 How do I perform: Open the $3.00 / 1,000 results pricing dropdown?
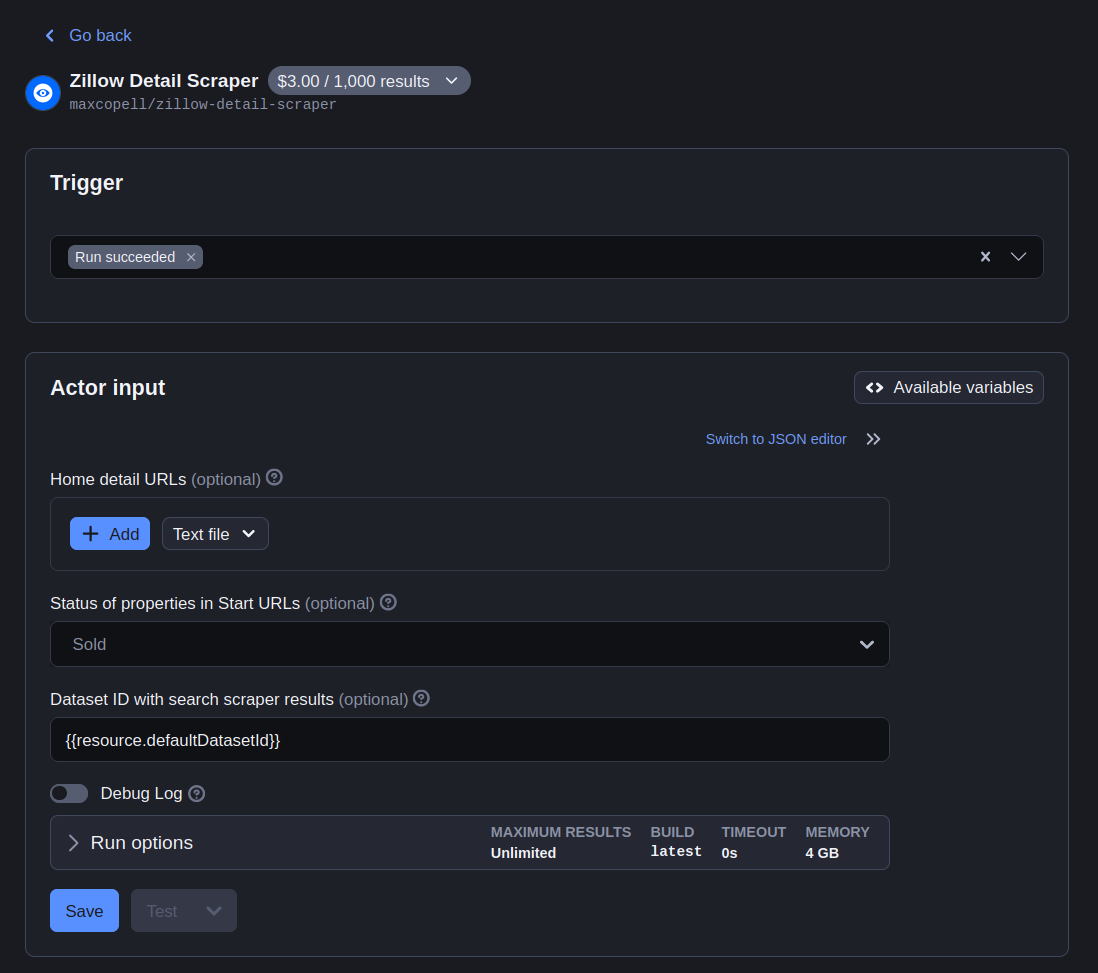click(369, 81)
